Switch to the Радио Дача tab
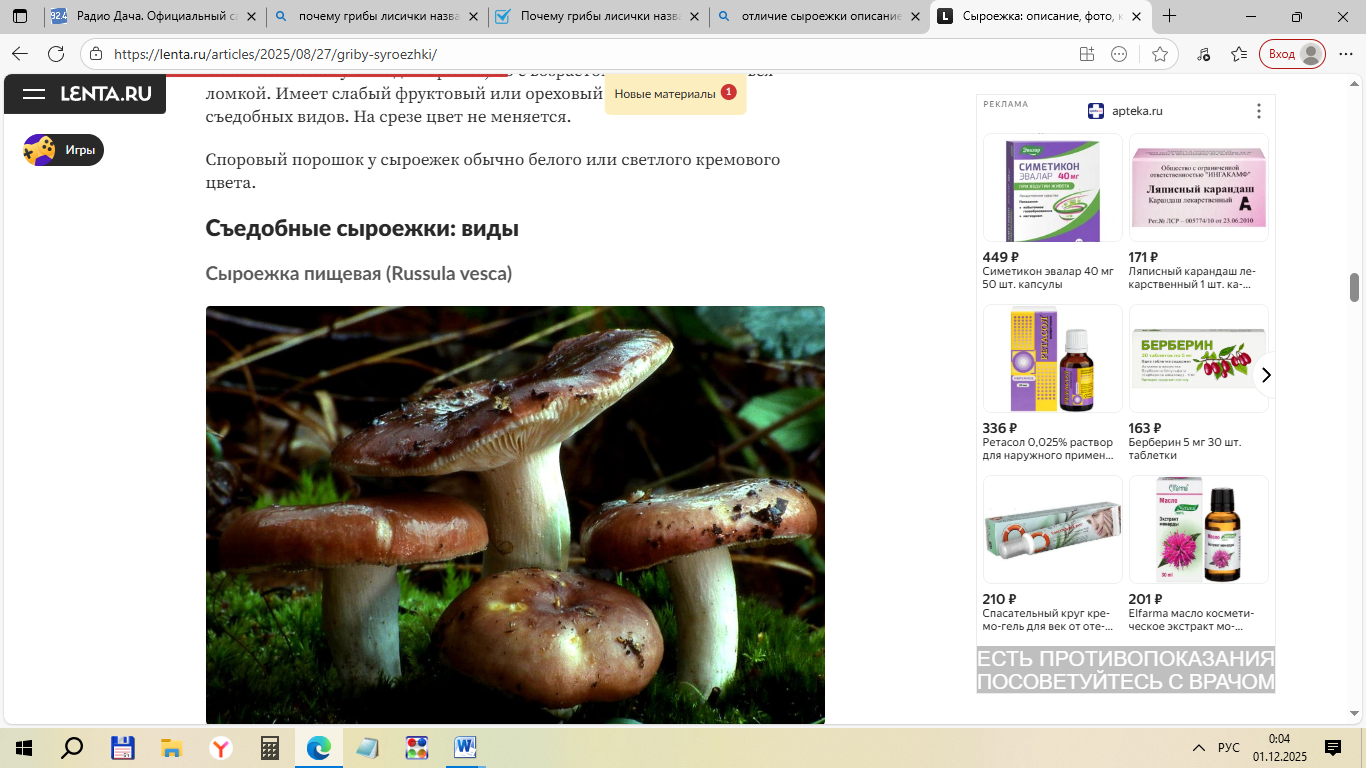 [x=155, y=16]
